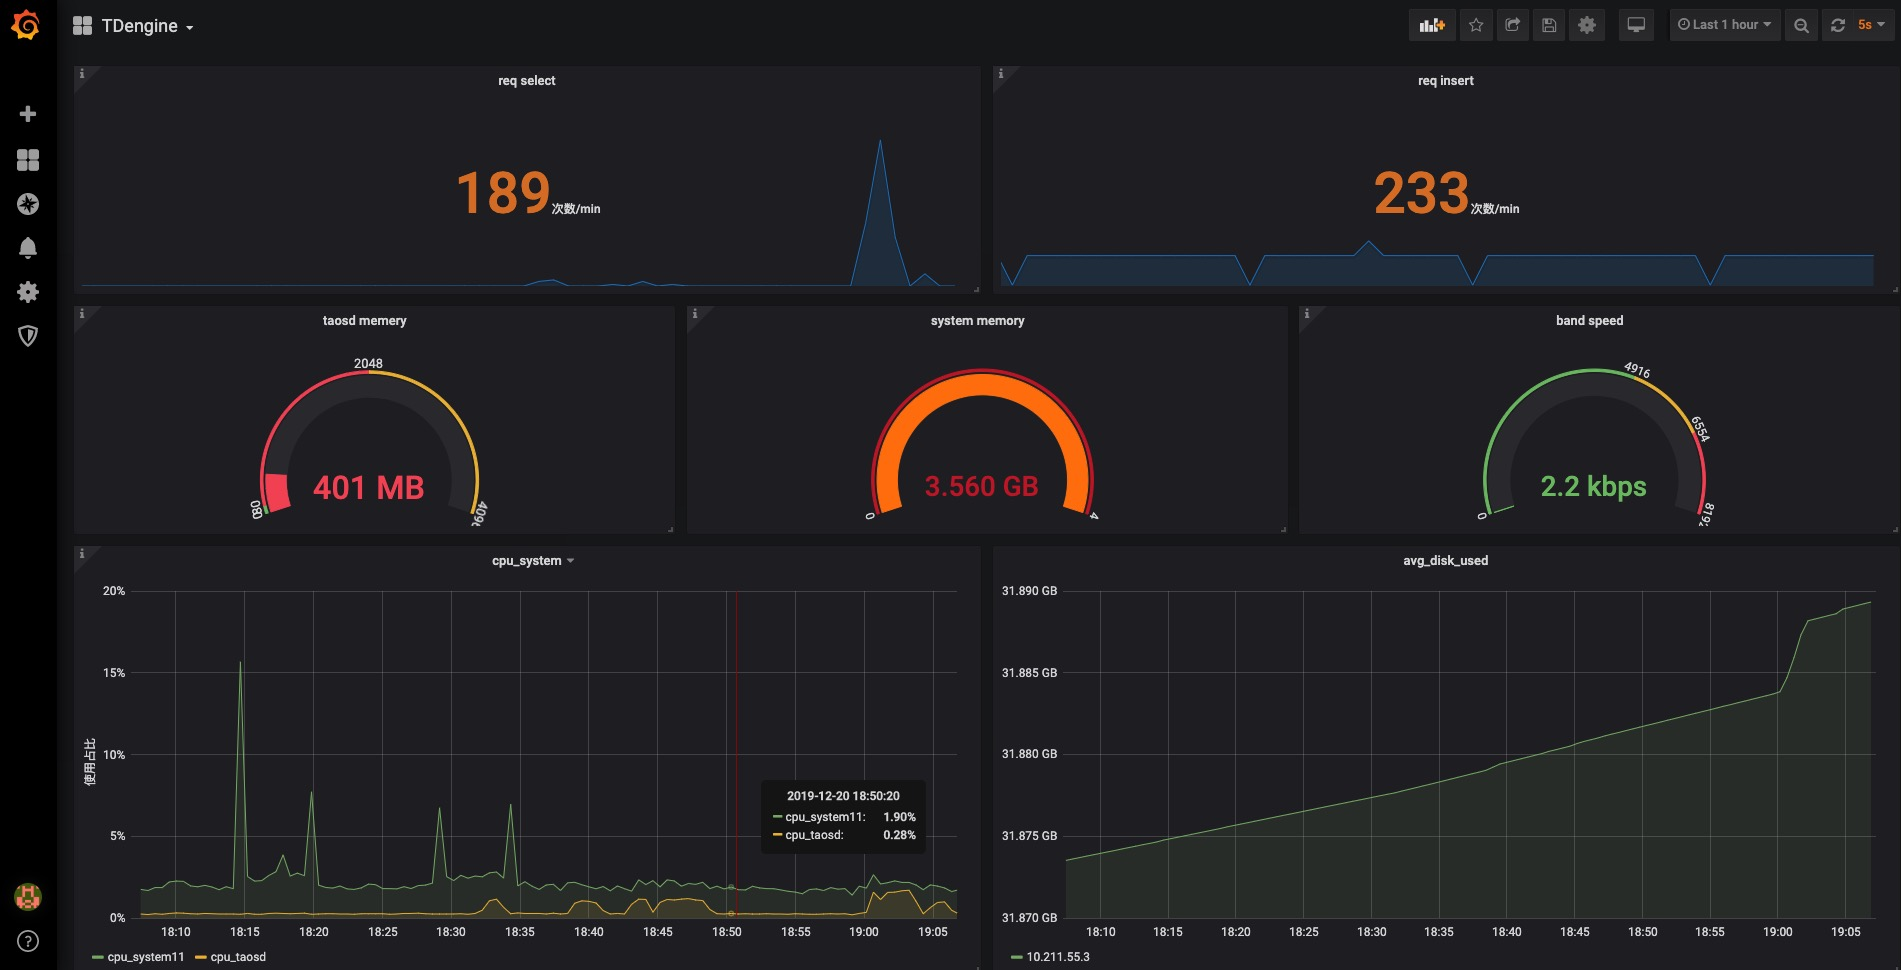This screenshot has height=970, width=1901.
Task: Open the 5s refresh interval dropdown
Action: pos(1870,25)
